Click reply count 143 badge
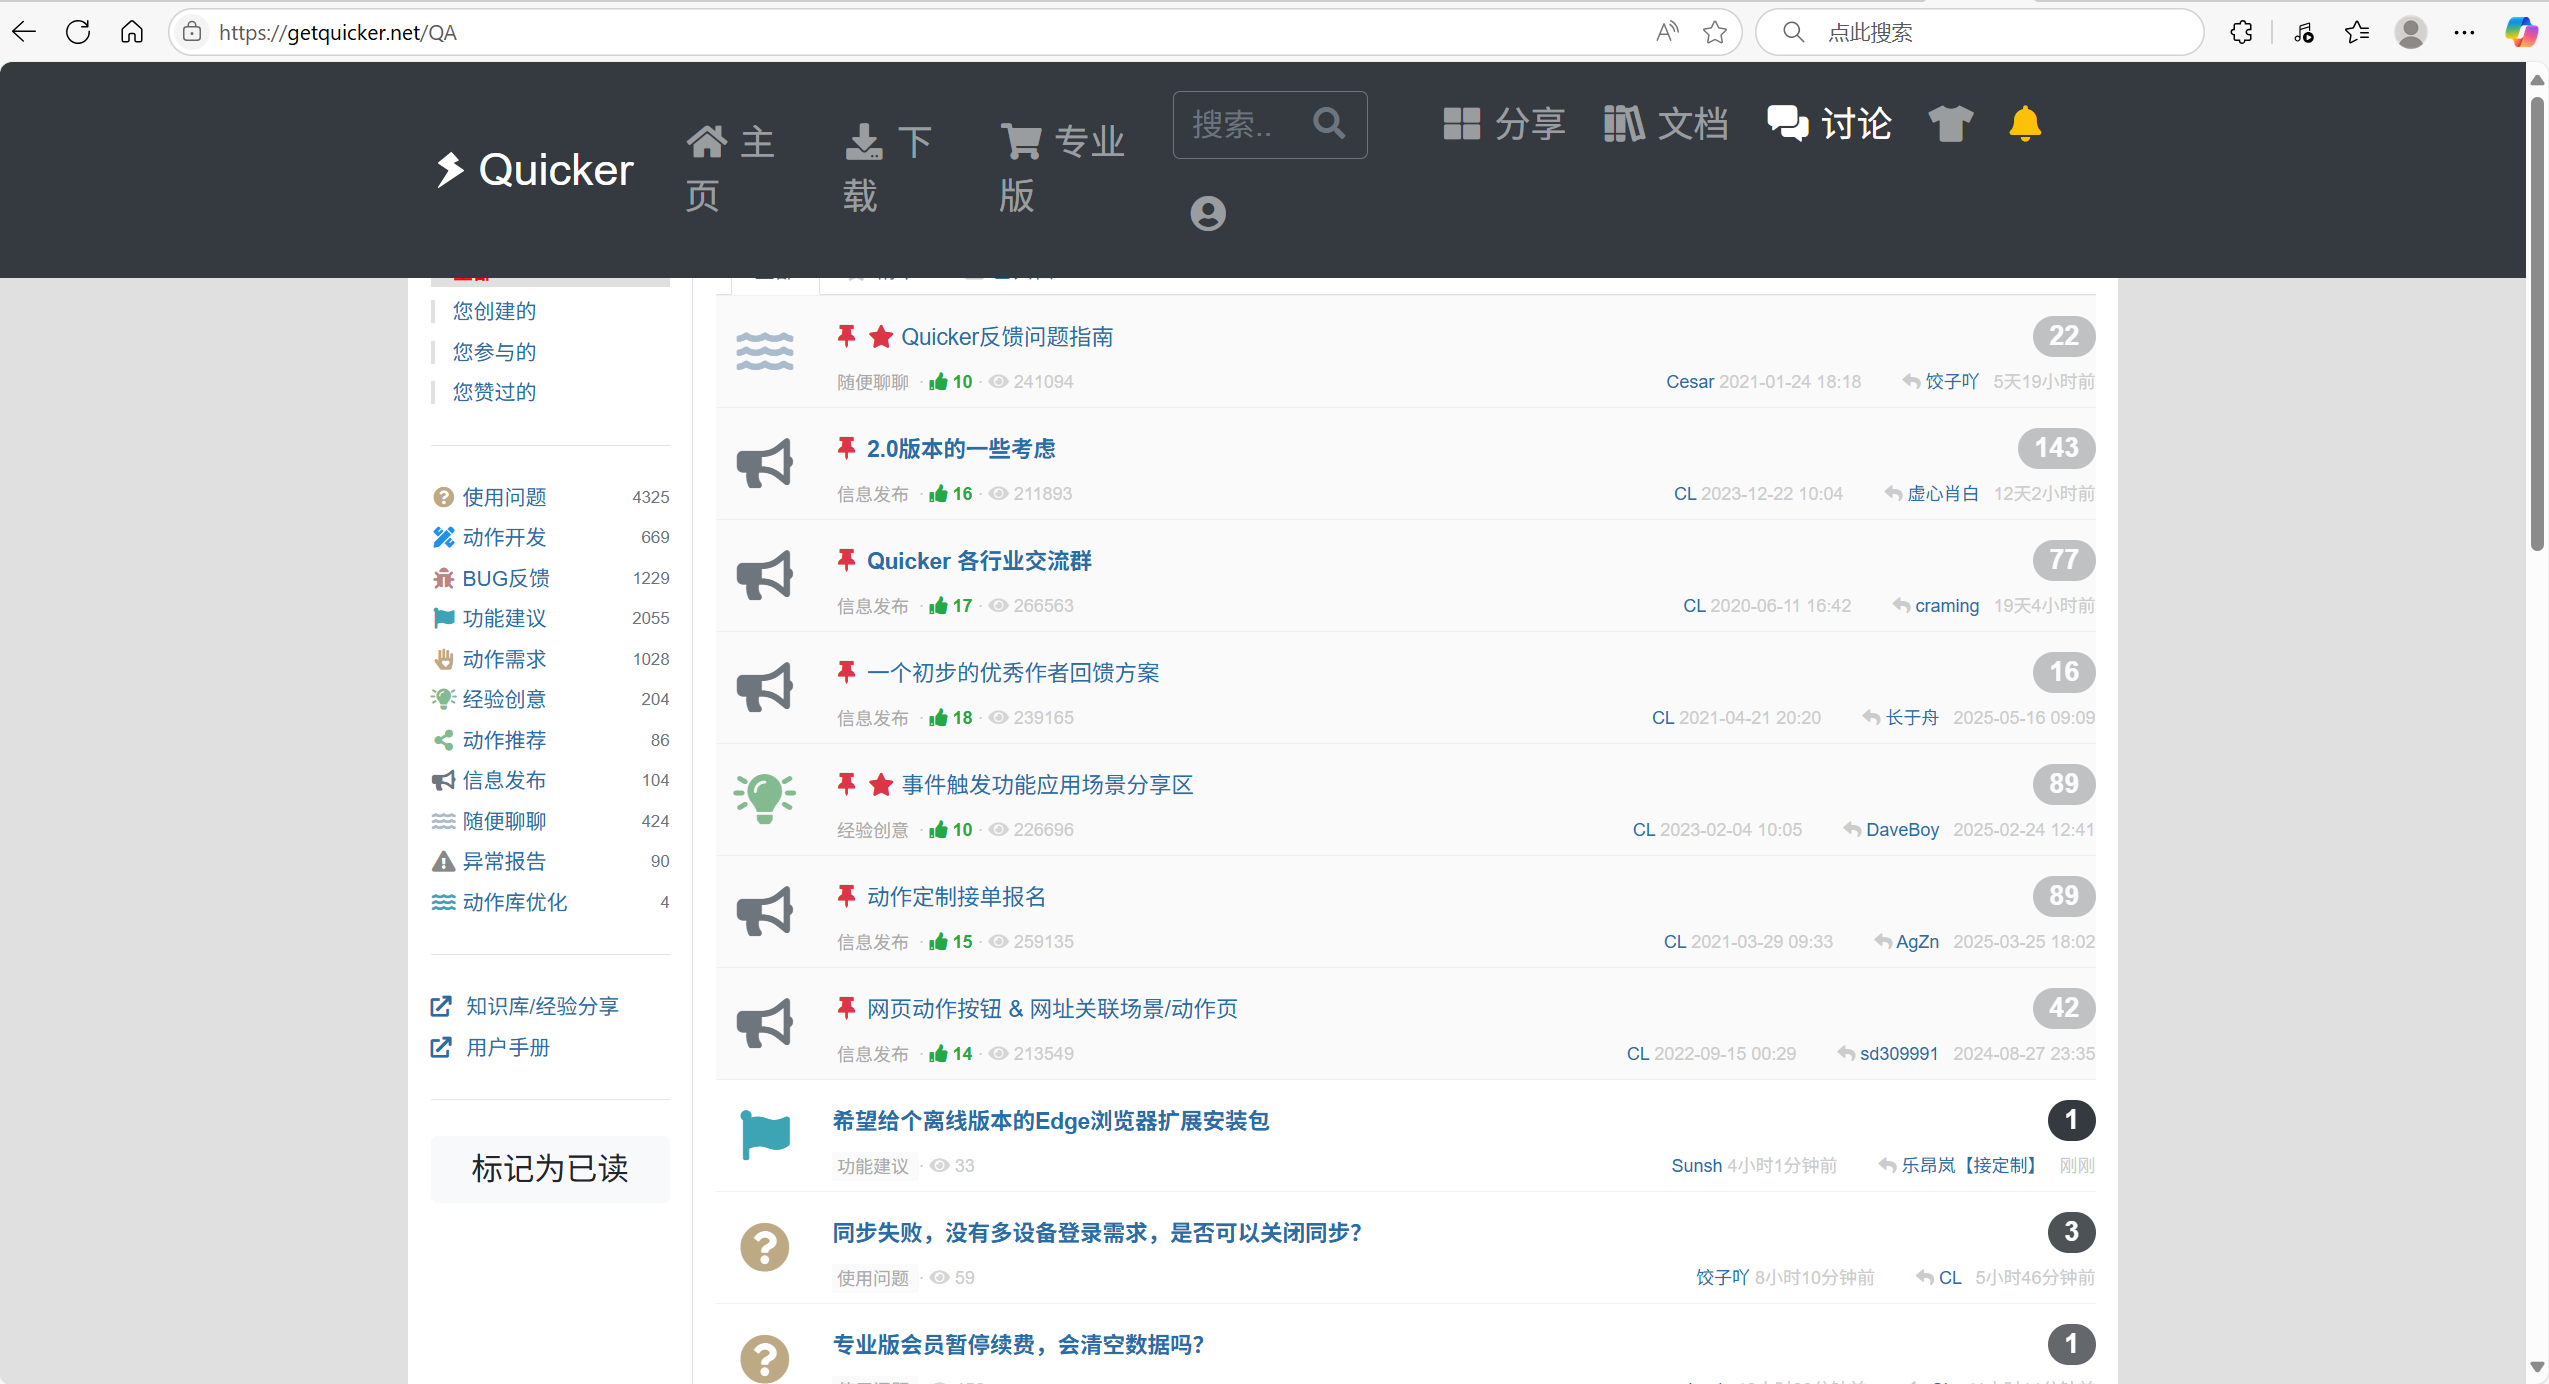The width and height of the screenshot is (2549, 1384). coord(2056,448)
